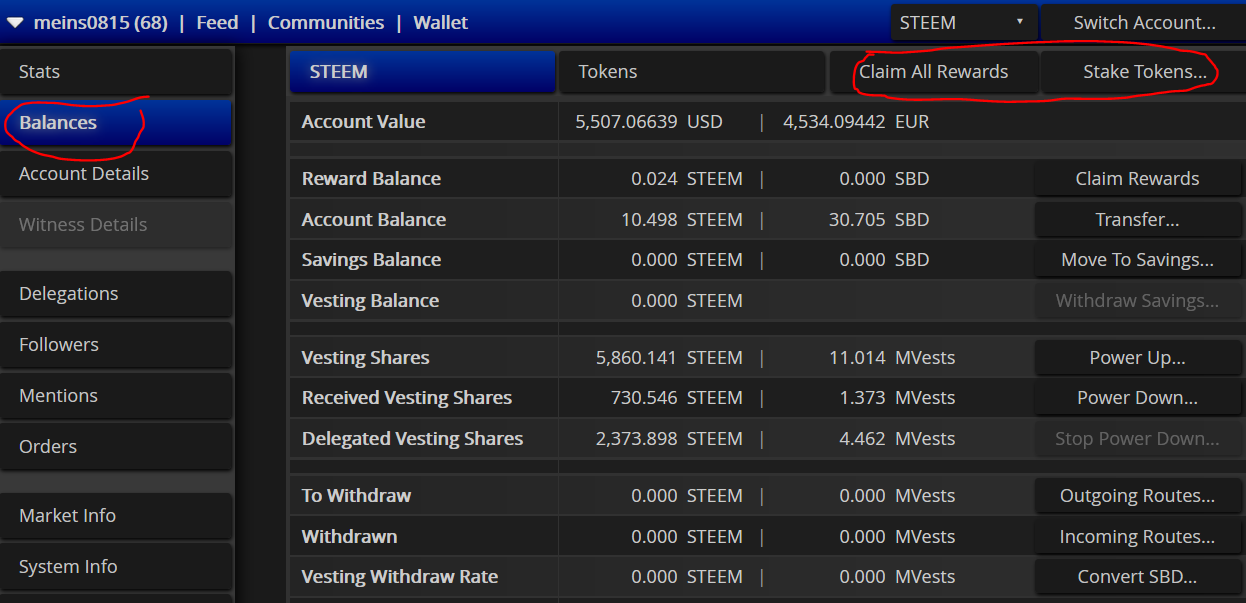The image size is (1246, 603).
Task: Click the Convert SBD button
Action: pyautogui.click(x=1137, y=577)
